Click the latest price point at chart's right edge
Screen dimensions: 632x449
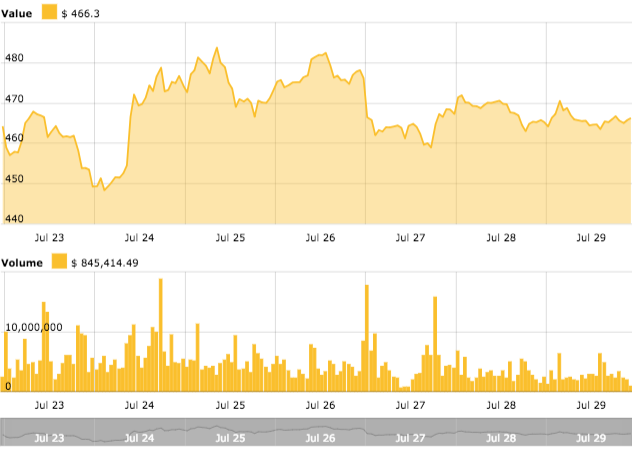tap(629, 119)
